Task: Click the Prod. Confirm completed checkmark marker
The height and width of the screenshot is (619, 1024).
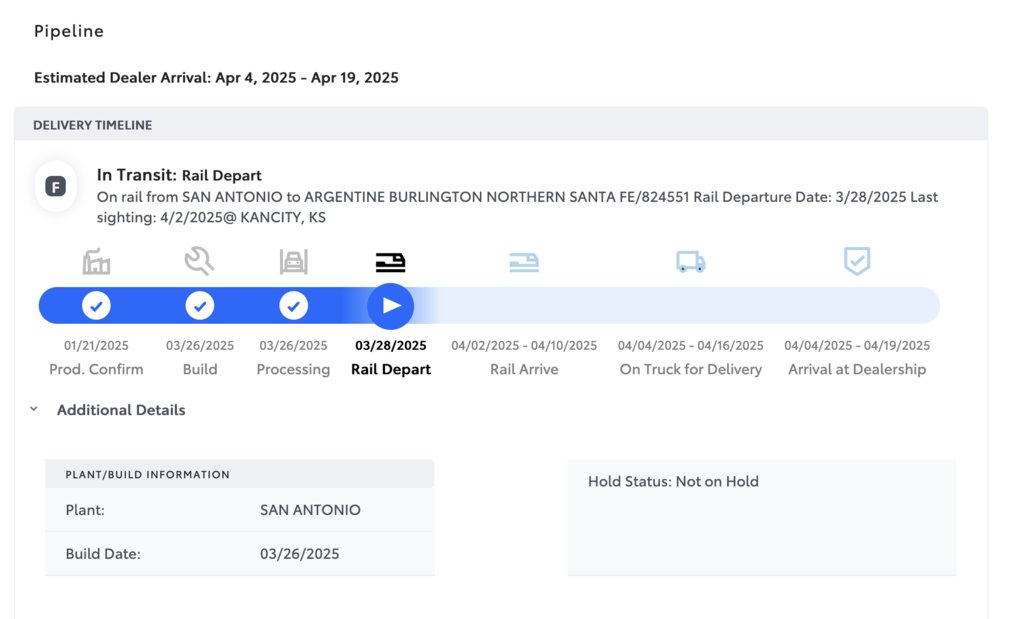Action: (96, 306)
